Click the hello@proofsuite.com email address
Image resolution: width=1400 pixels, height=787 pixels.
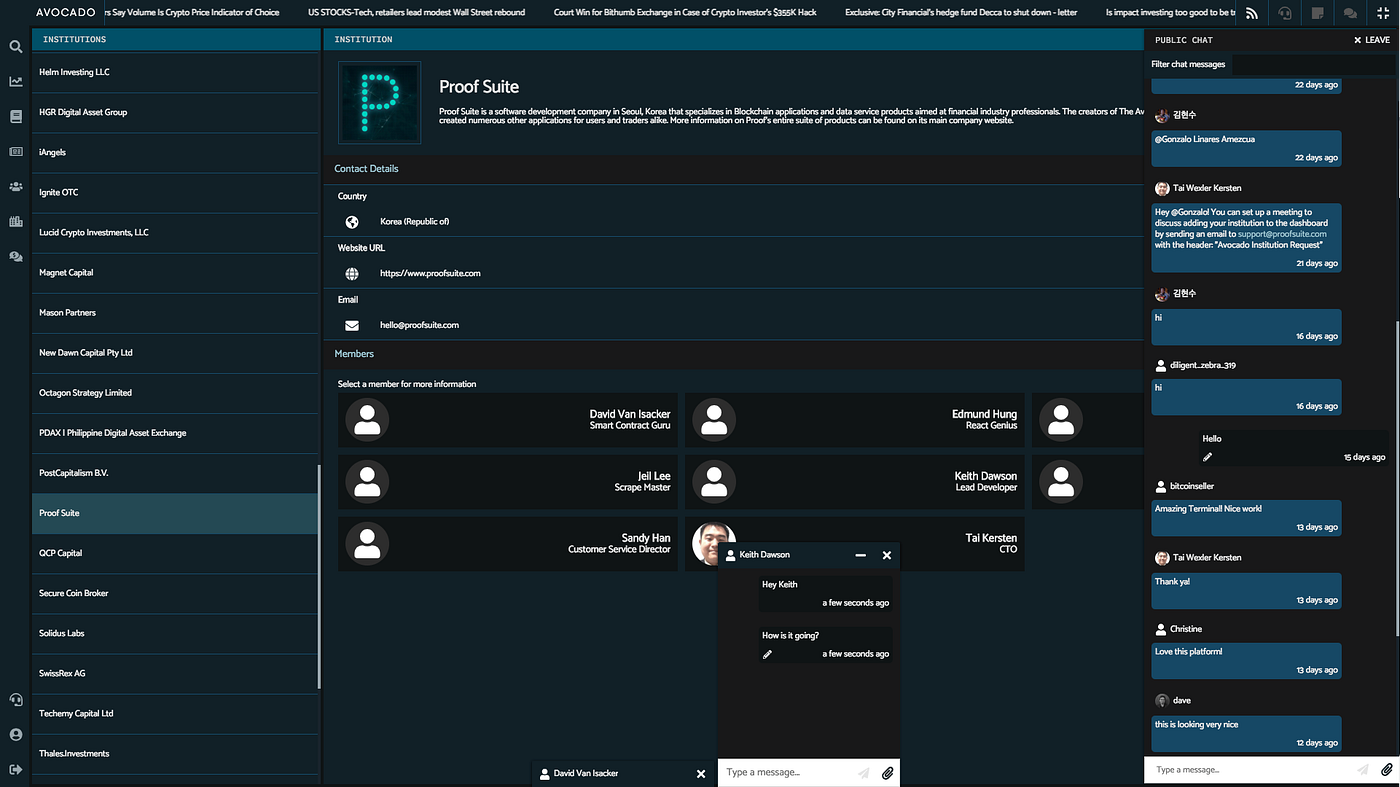tap(420, 326)
